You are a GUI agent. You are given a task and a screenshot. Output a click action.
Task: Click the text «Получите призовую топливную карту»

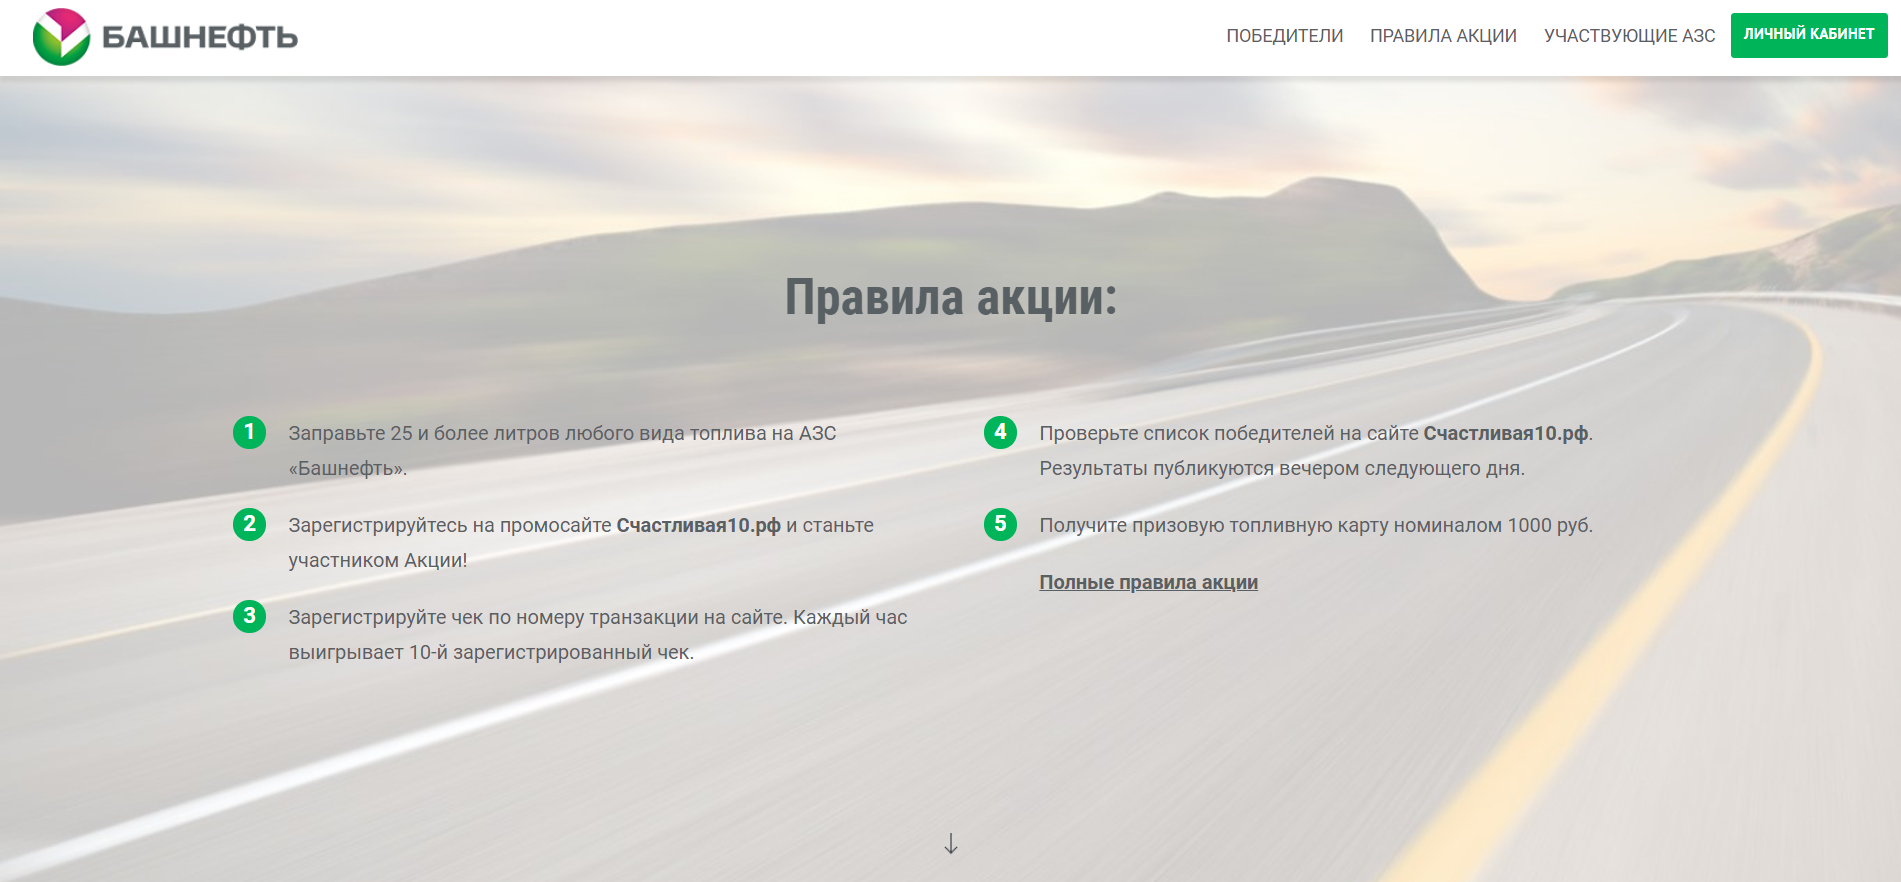pos(1213,525)
